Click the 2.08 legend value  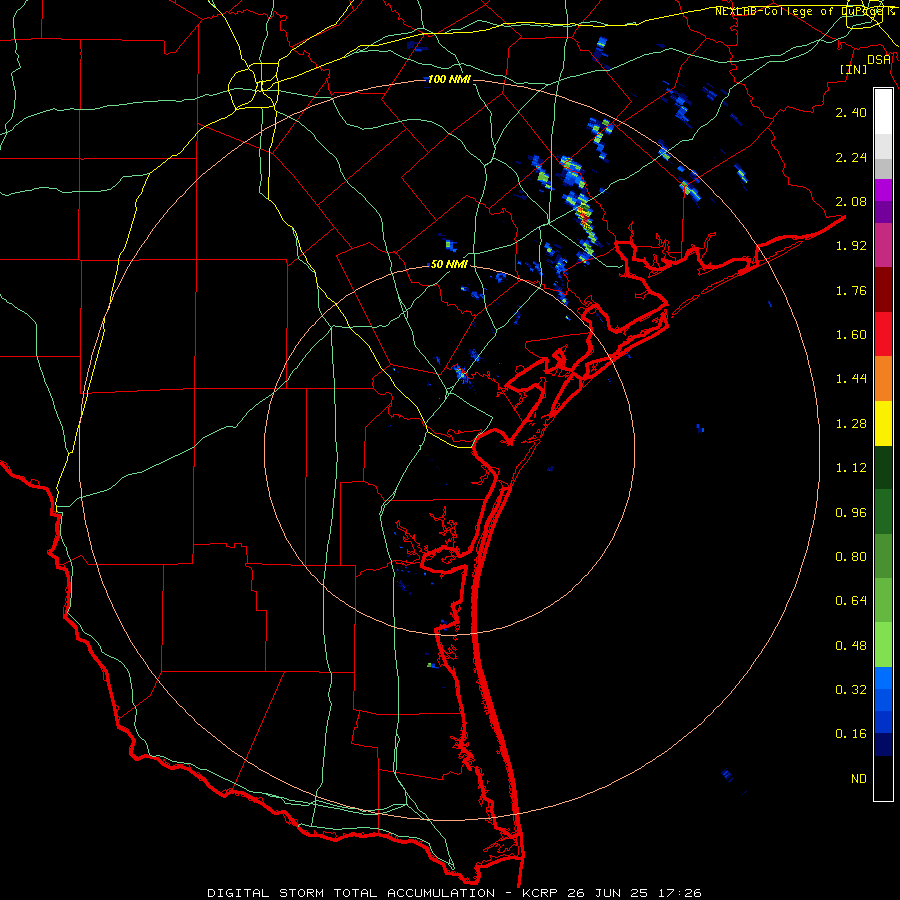click(x=851, y=201)
